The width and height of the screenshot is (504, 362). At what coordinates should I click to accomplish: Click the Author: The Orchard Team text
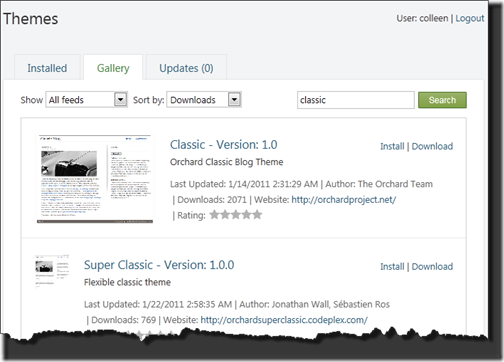coord(379,184)
